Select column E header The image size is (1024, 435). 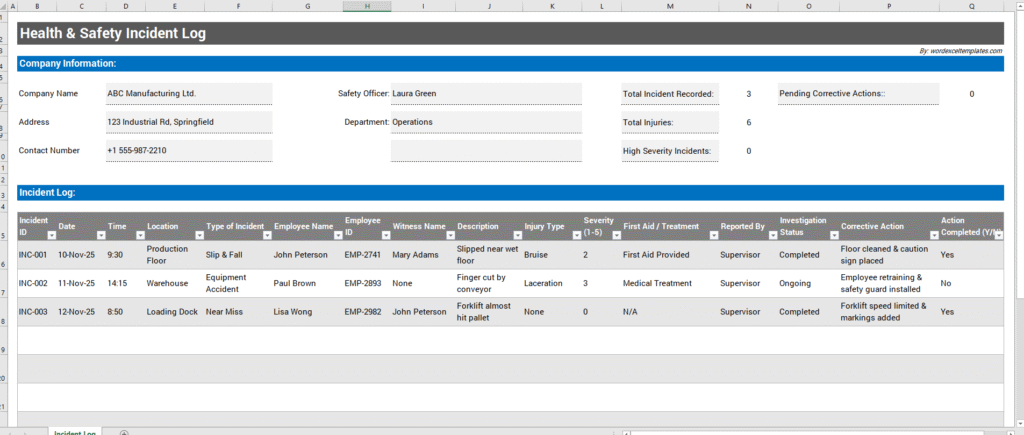pyautogui.click(x=174, y=6)
